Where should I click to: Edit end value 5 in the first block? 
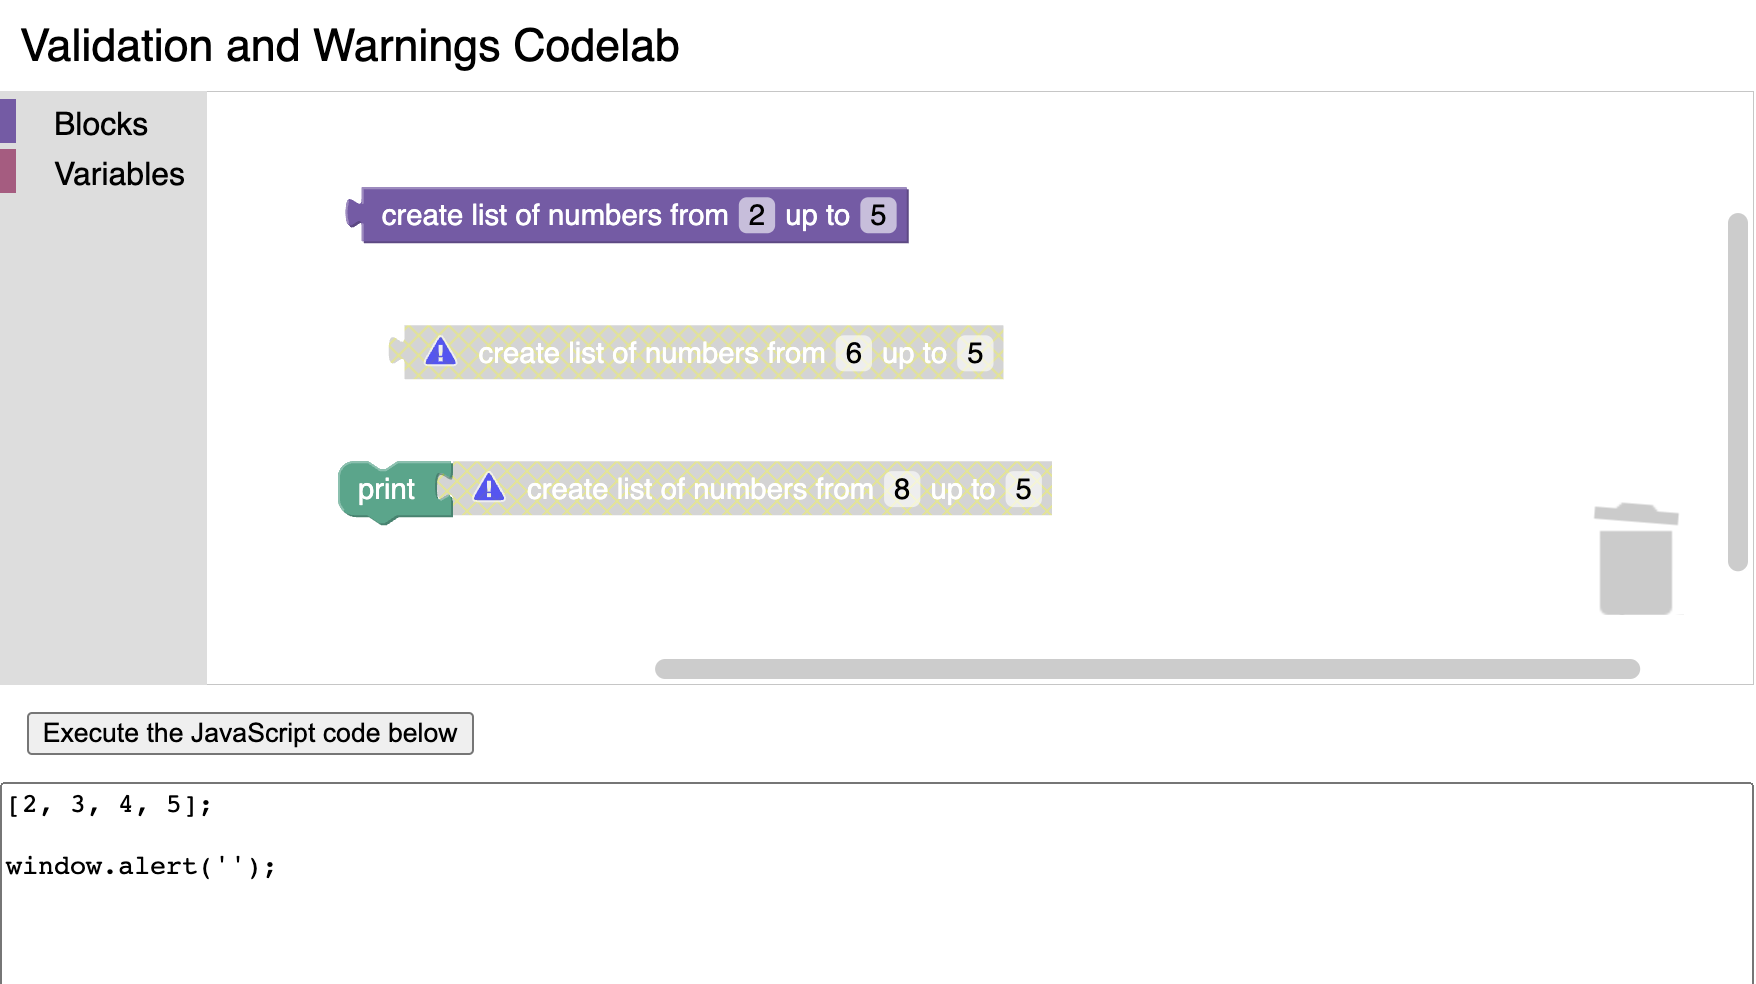coord(878,215)
